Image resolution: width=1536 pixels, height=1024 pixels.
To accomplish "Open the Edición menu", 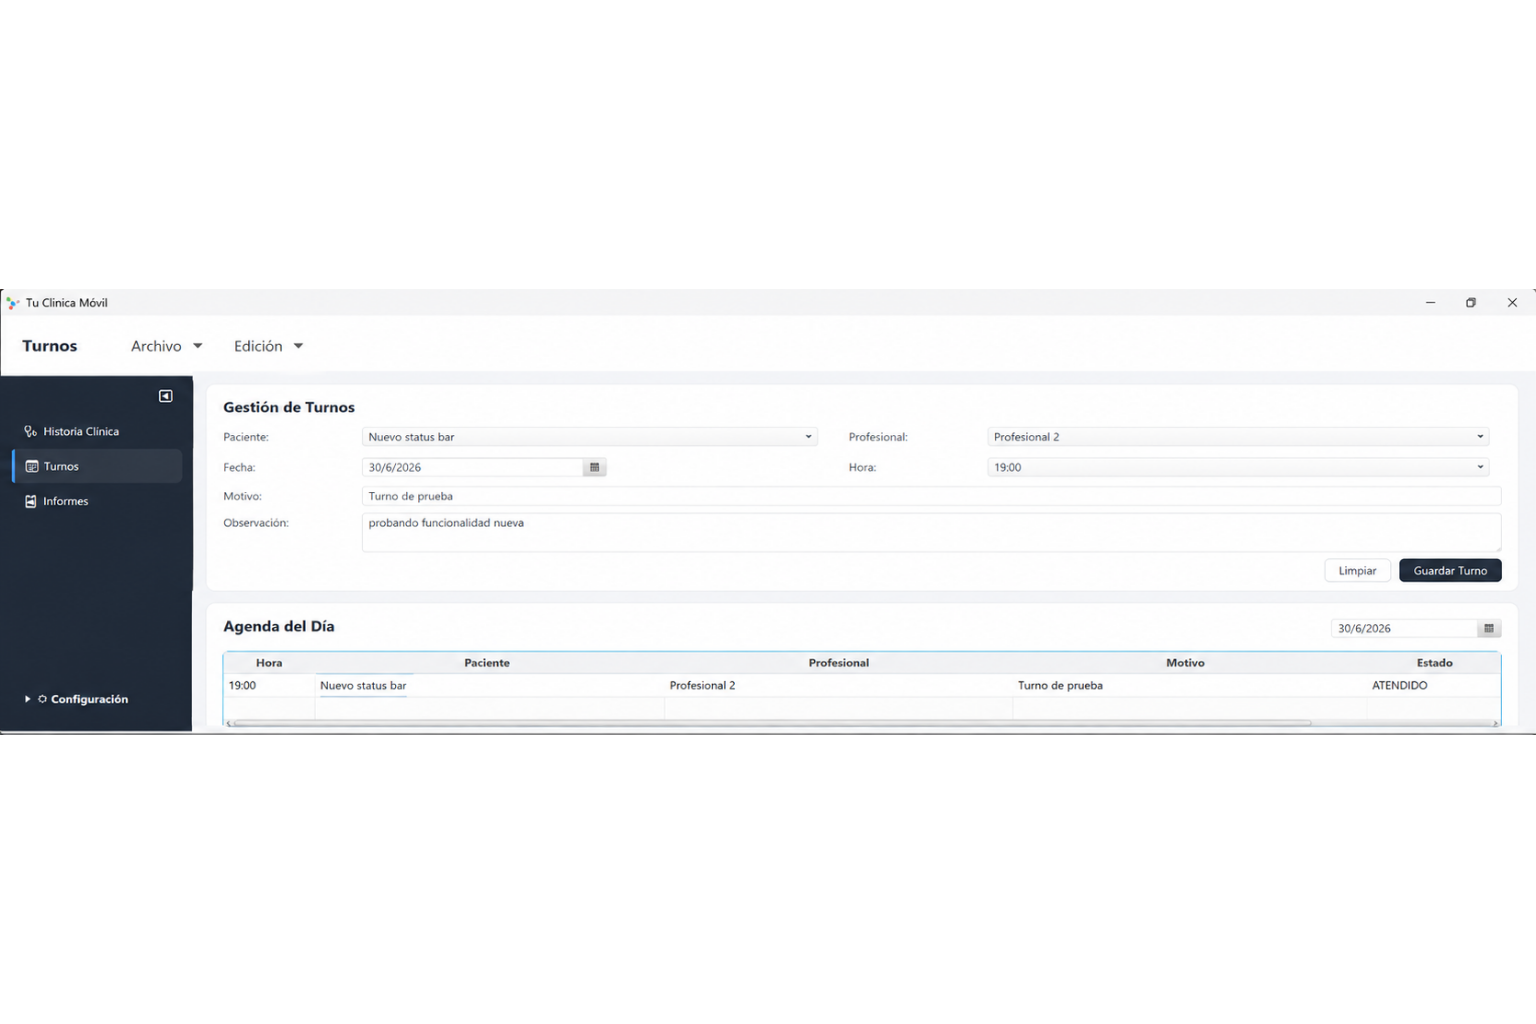I will (x=268, y=346).
